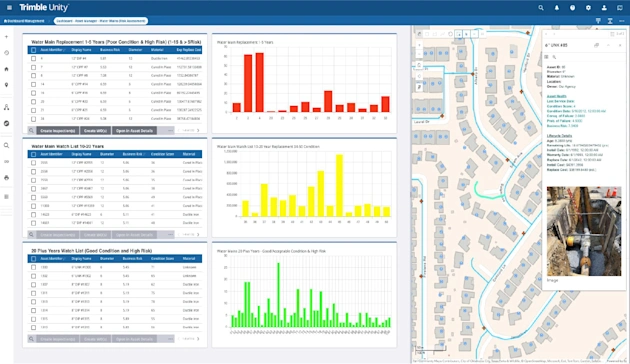Click the zoom-to magnifier icon in asset popup

click(x=554, y=57)
